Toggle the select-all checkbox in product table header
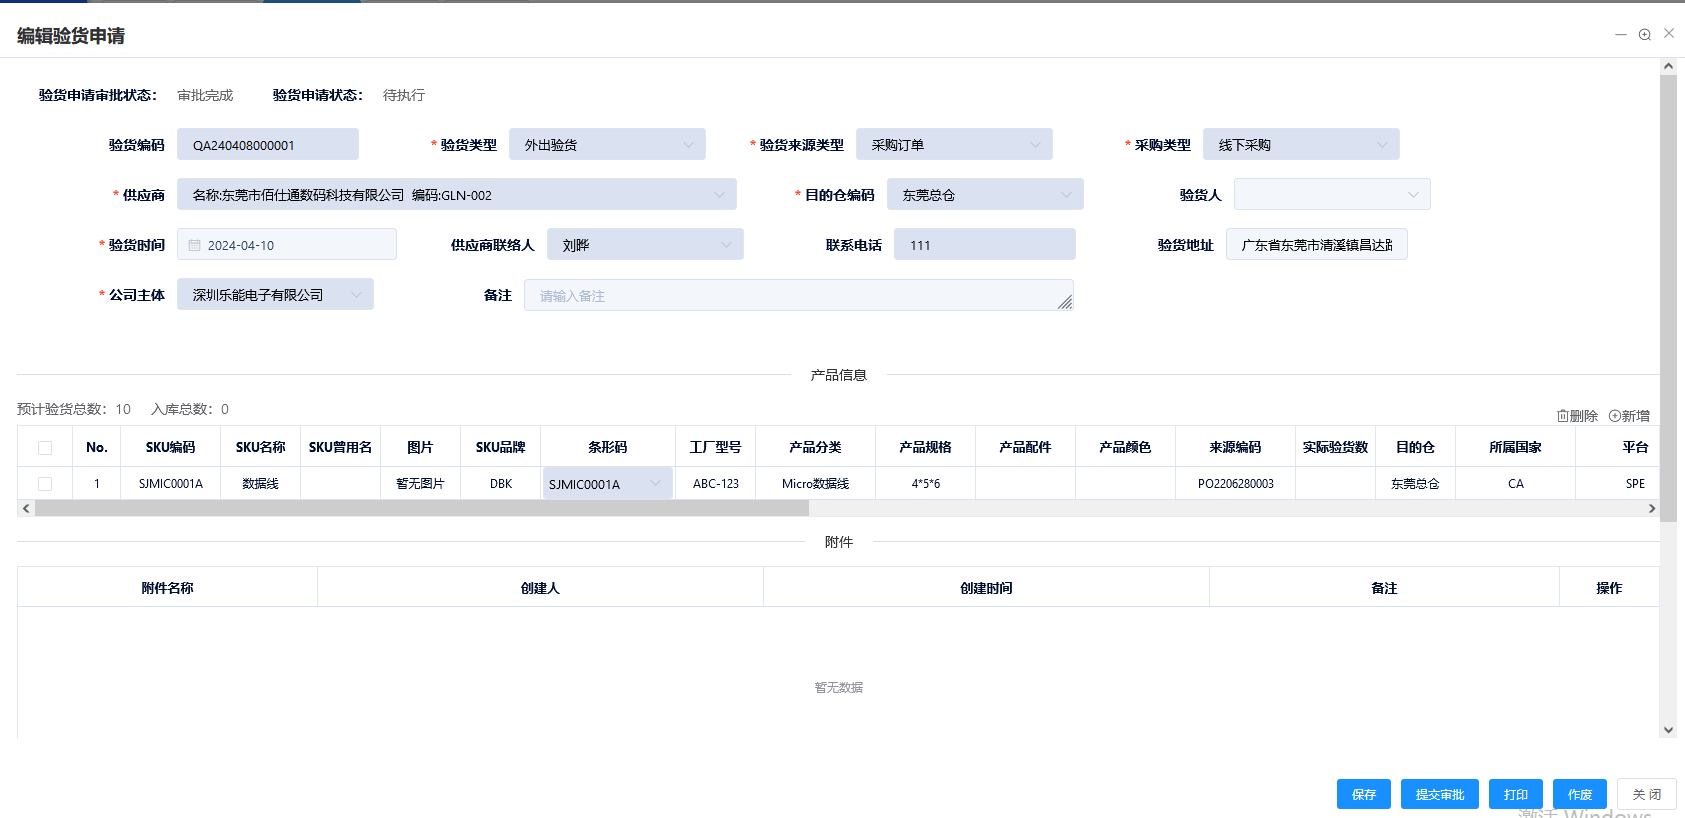The width and height of the screenshot is (1685, 818). click(x=45, y=448)
